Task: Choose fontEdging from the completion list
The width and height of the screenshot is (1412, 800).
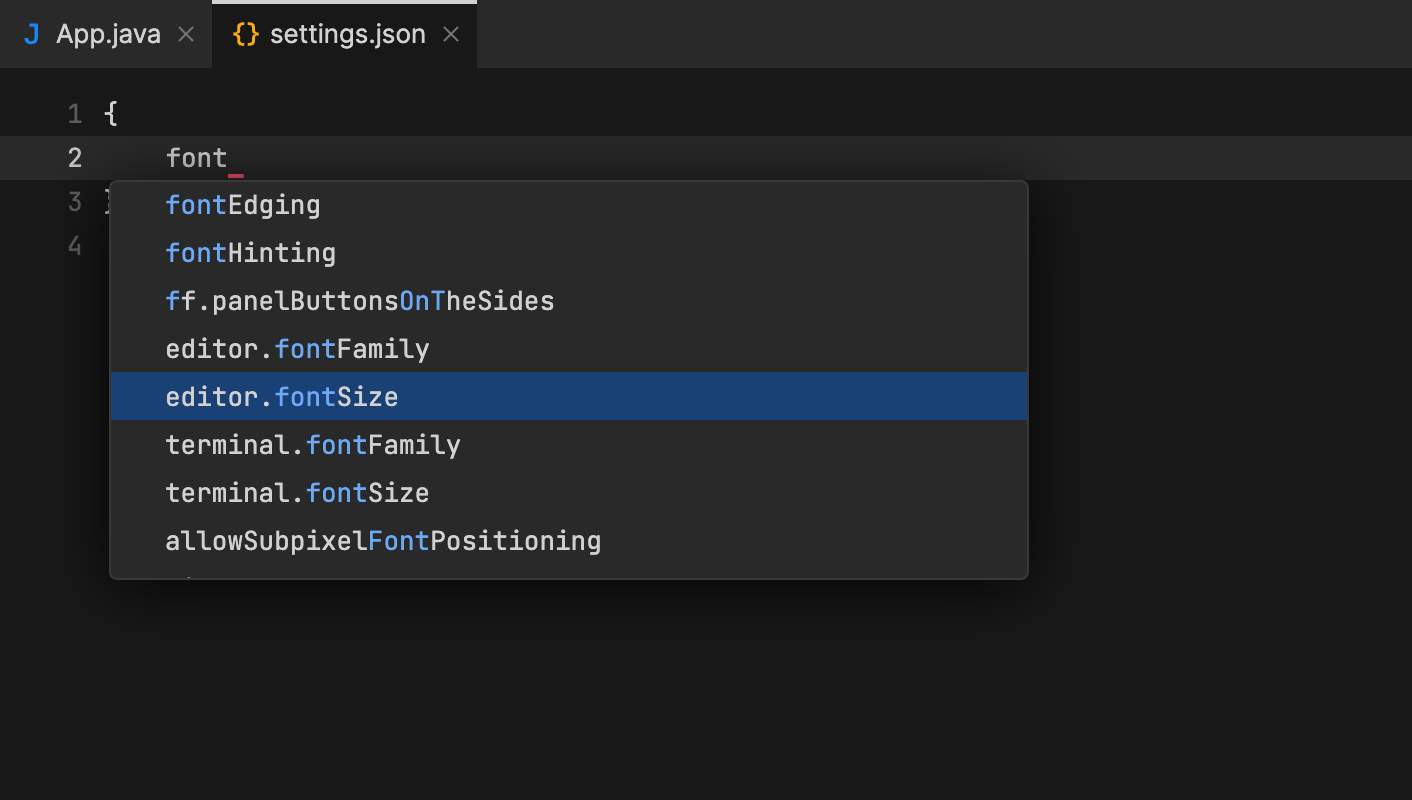Action: click(243, 204)
